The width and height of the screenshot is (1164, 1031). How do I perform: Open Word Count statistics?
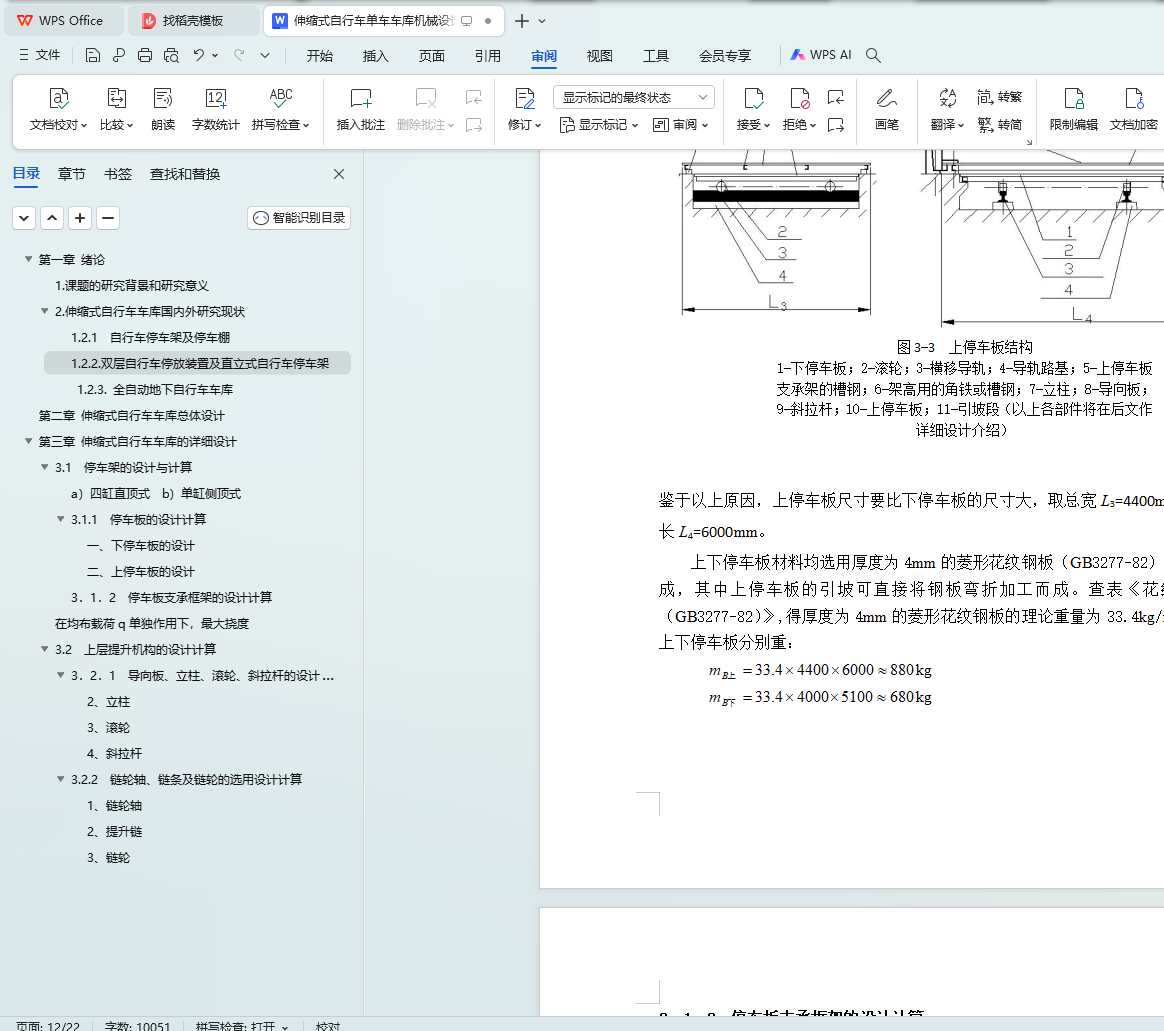[x=215, y=109]
